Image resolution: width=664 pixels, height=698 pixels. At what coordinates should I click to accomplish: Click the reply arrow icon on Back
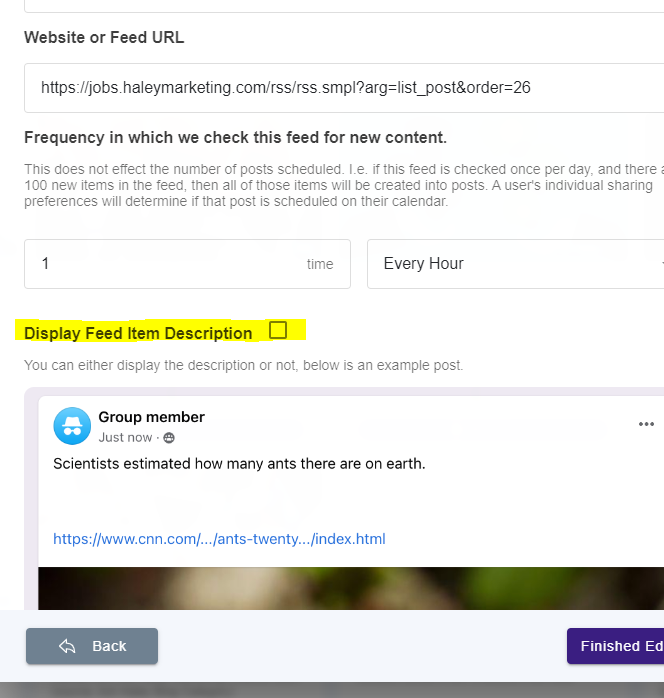[67, 646]
